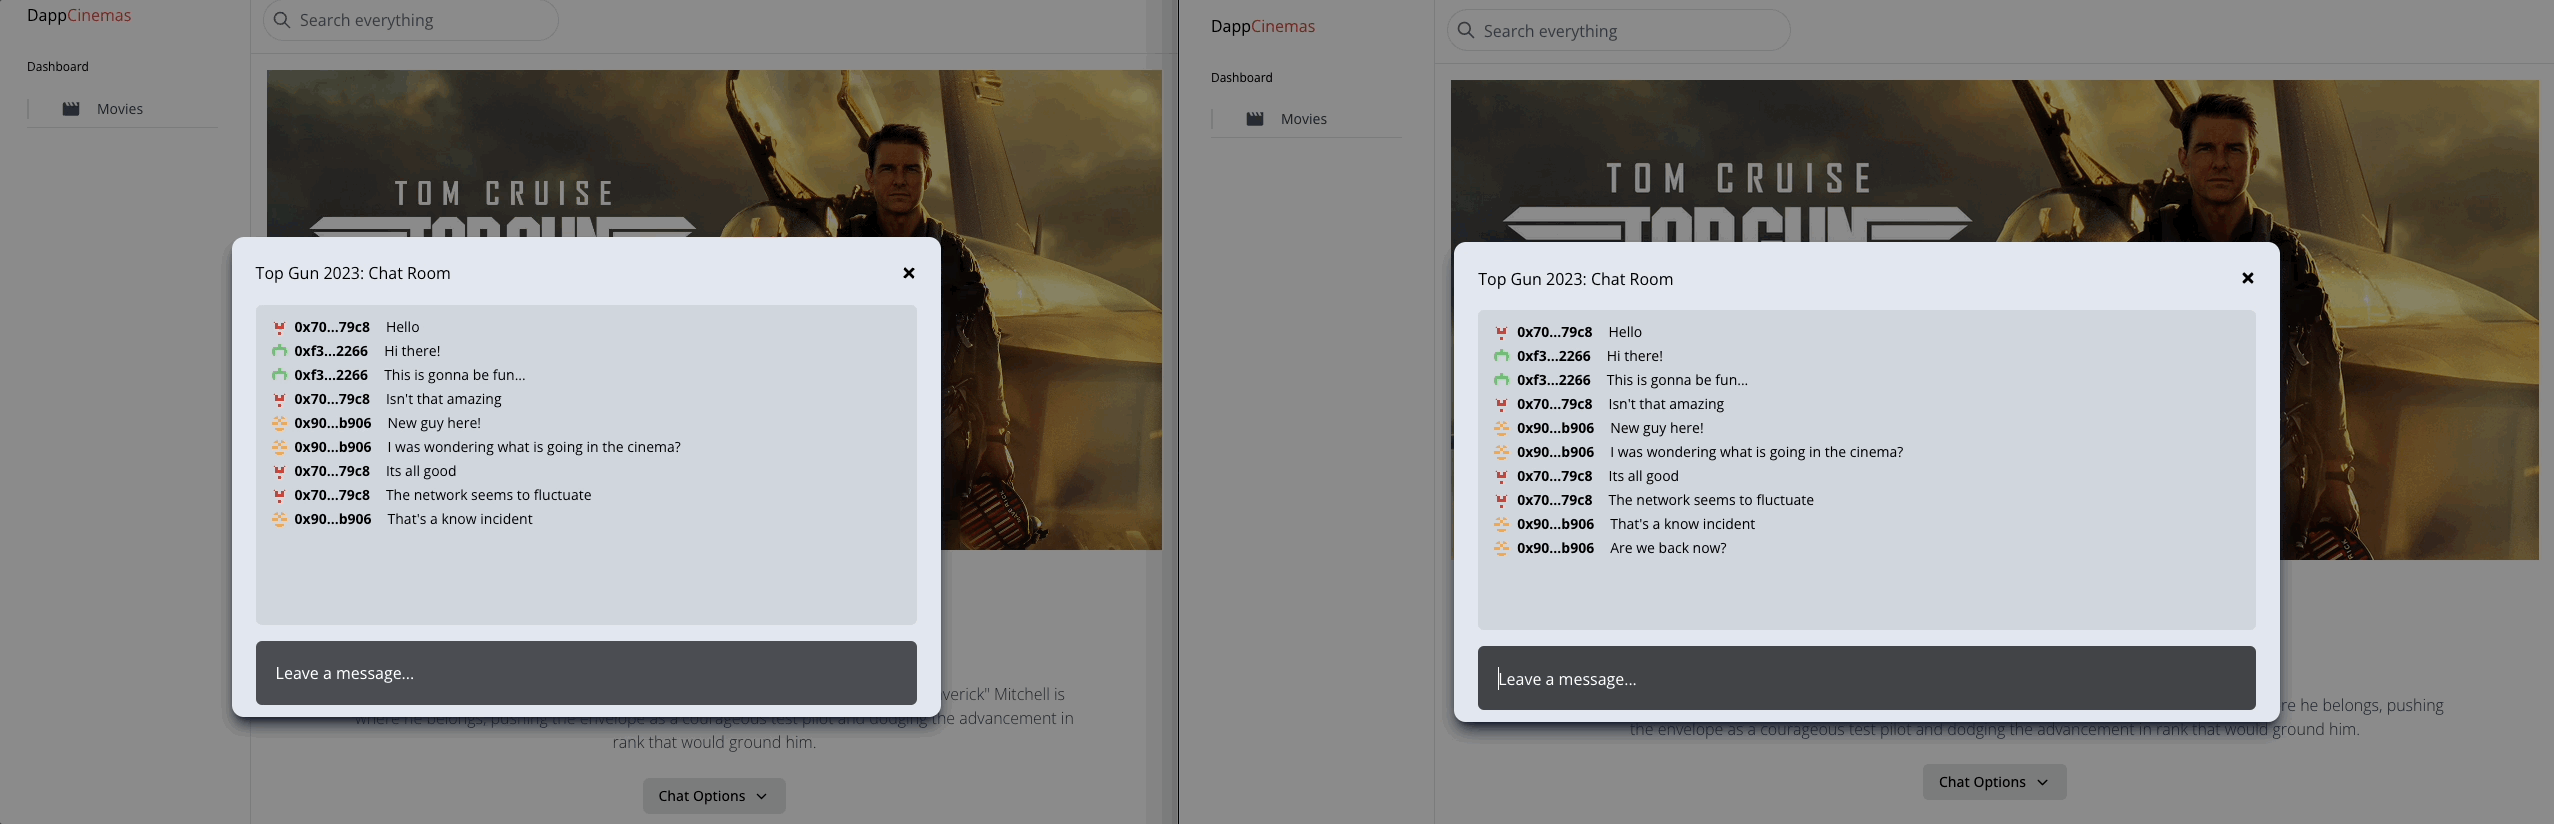Click "Leave a message..." box in right window

click(1867, 678)
